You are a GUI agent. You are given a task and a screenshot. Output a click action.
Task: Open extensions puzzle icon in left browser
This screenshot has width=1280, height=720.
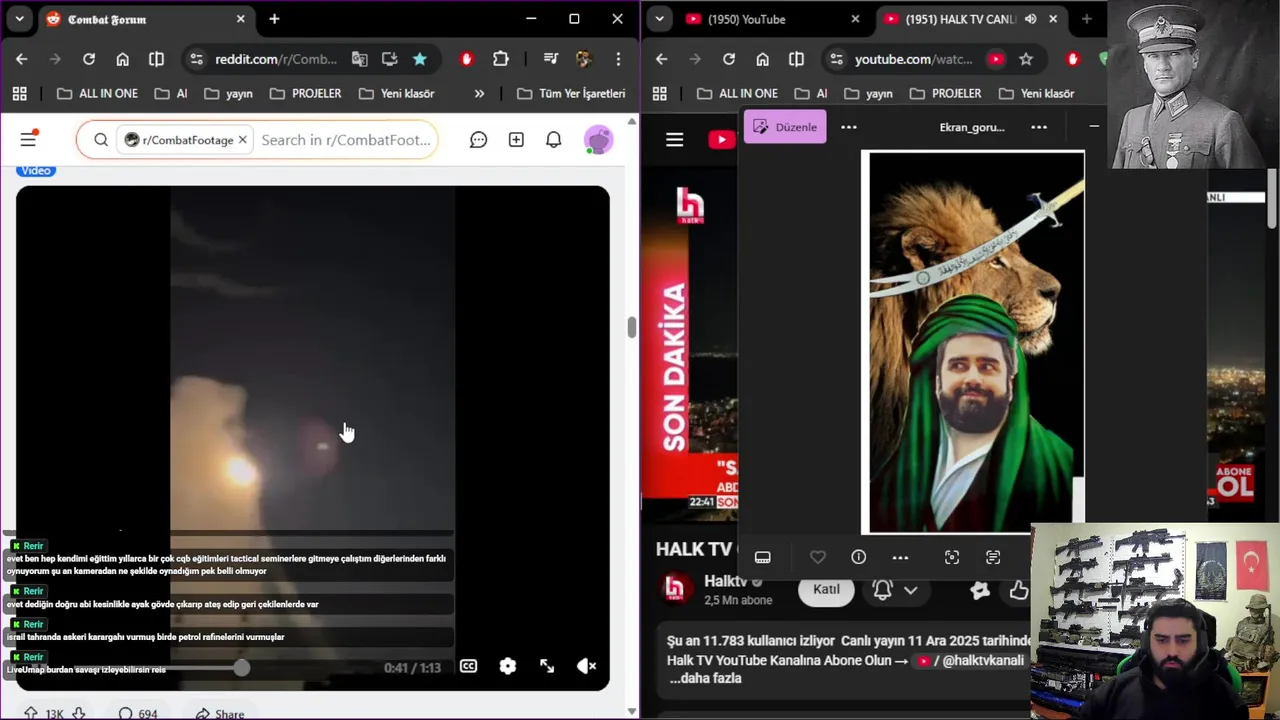[501, 59]
